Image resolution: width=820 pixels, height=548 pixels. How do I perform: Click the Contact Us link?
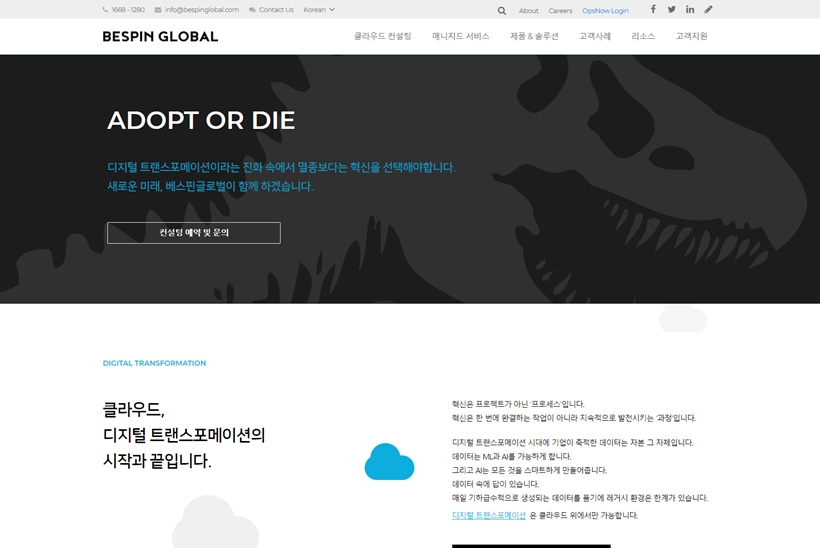coord(276,9)
